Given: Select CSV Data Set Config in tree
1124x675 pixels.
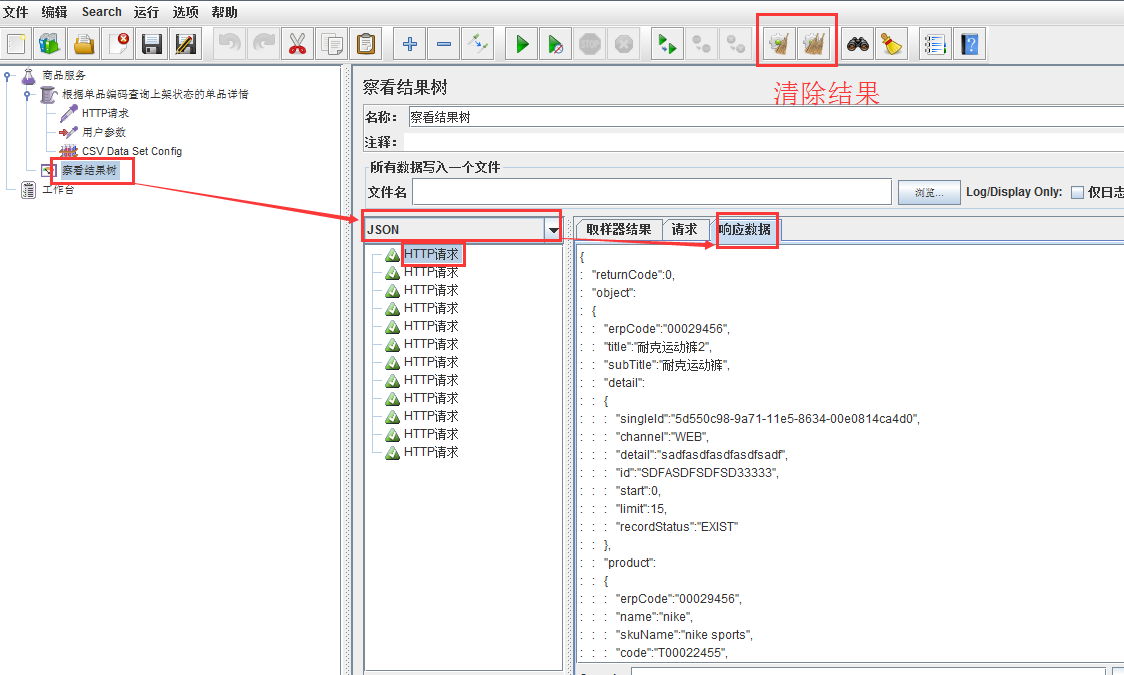Looking at the screenshot, I should coord(131,151).
